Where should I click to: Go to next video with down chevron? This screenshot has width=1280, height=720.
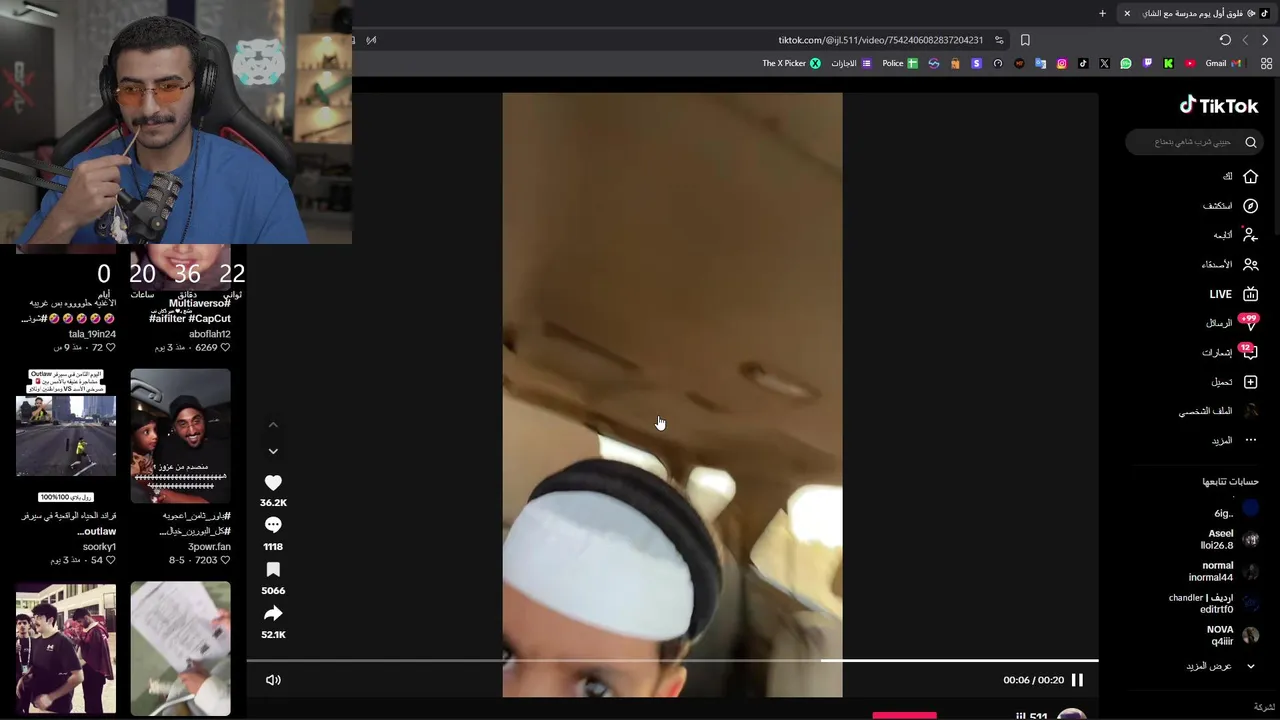273,451
